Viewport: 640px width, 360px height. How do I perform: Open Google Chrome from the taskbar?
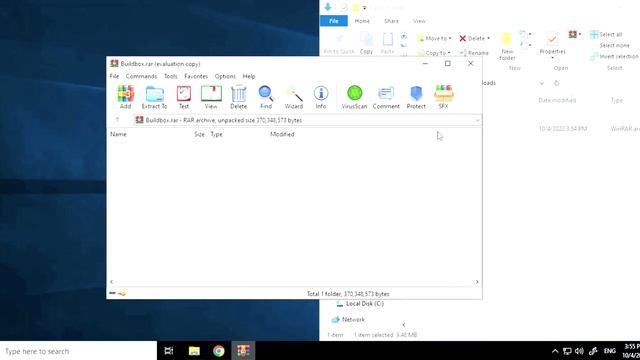[218, 351]
